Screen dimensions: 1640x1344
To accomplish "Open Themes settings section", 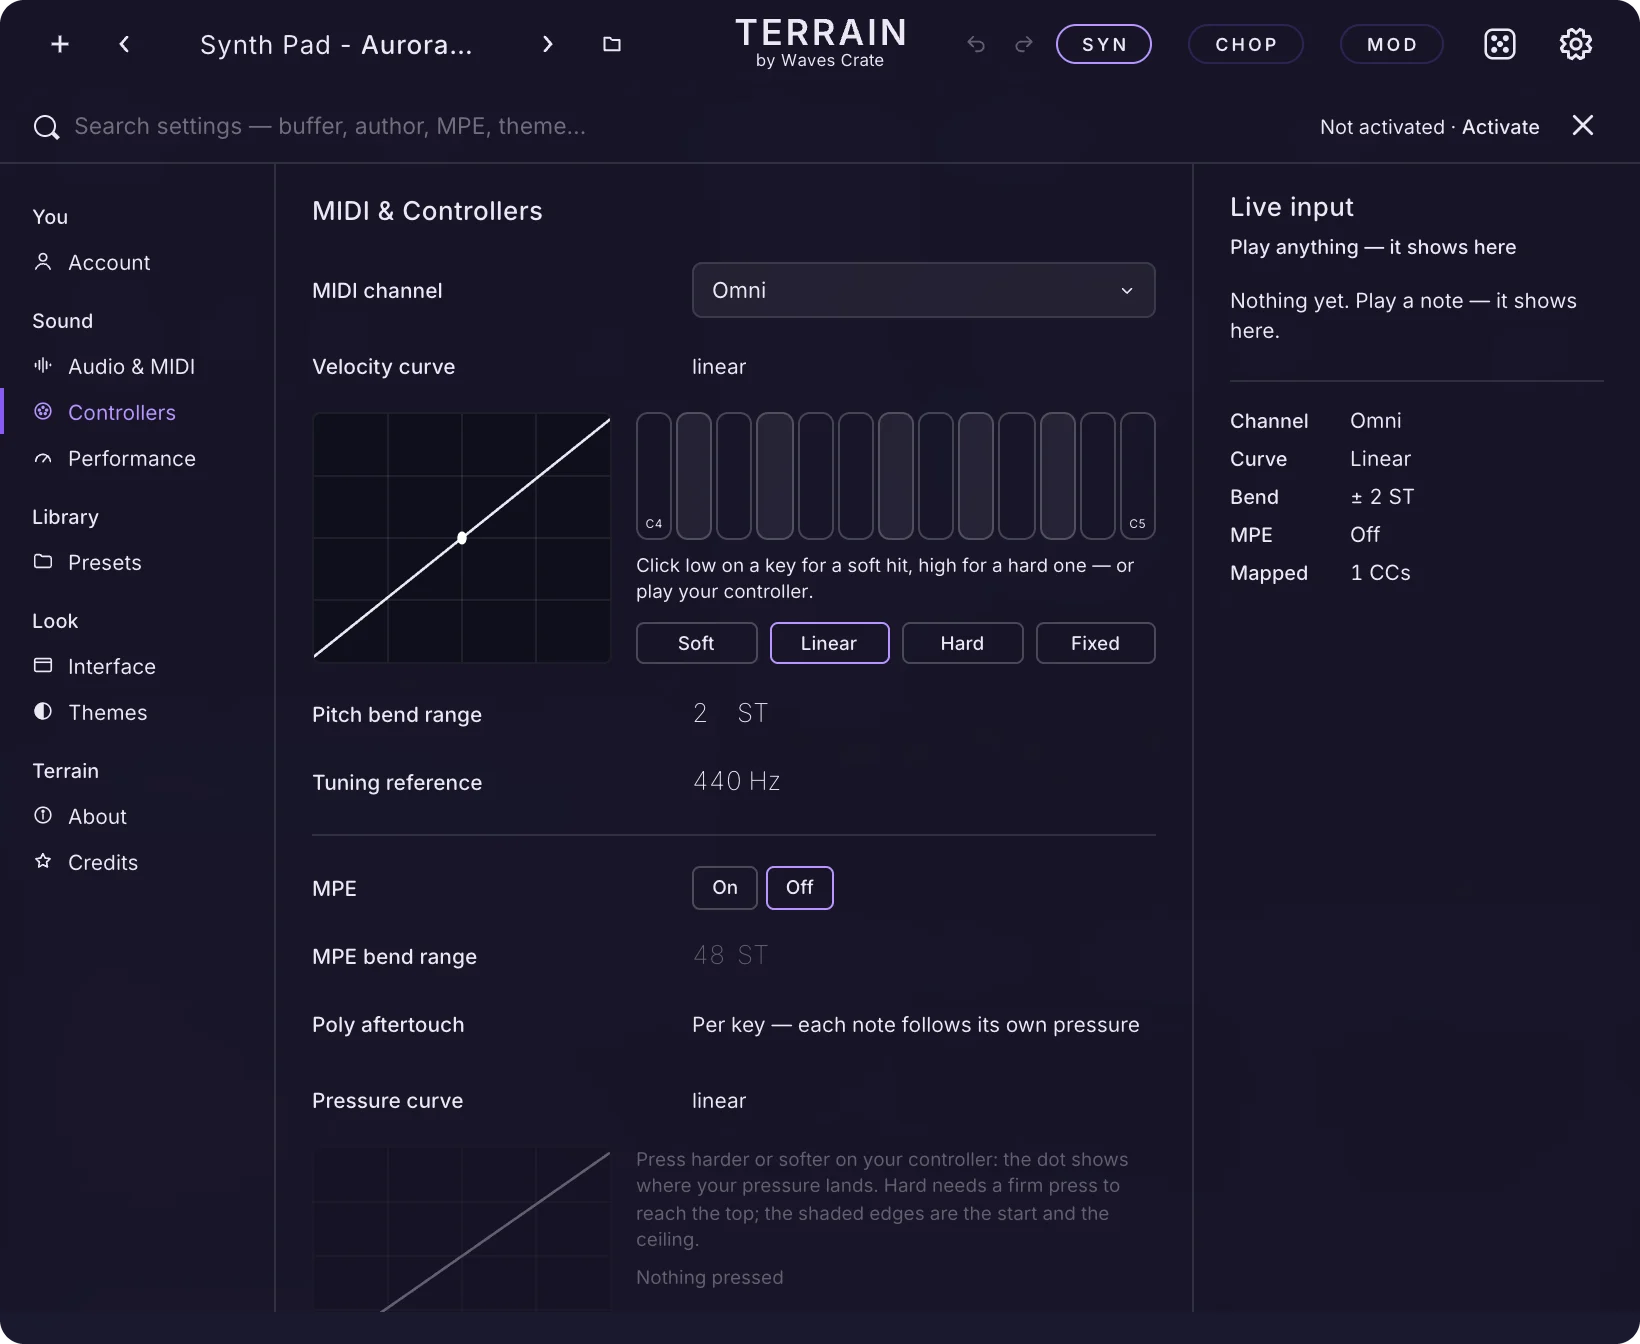I will tap(91, 712).
